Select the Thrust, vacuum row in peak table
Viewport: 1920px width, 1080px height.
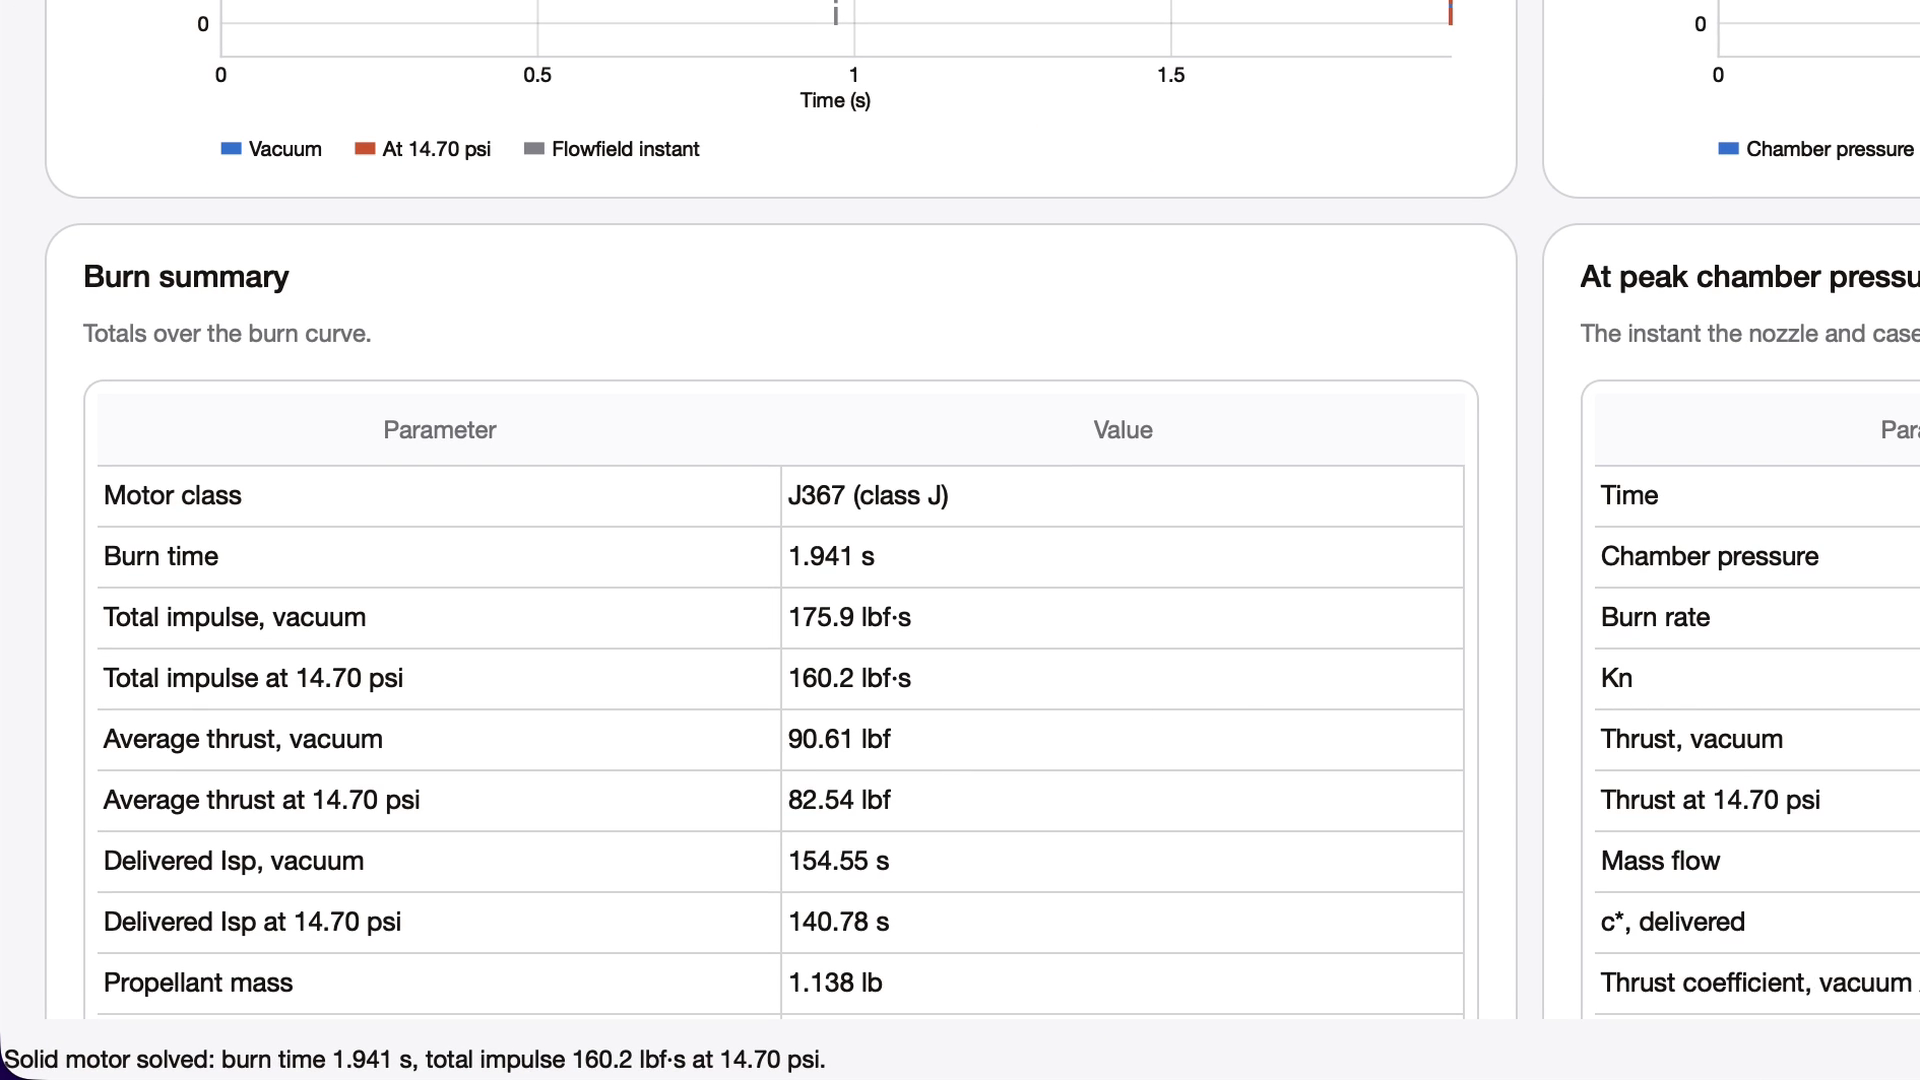click(1758, 740)
